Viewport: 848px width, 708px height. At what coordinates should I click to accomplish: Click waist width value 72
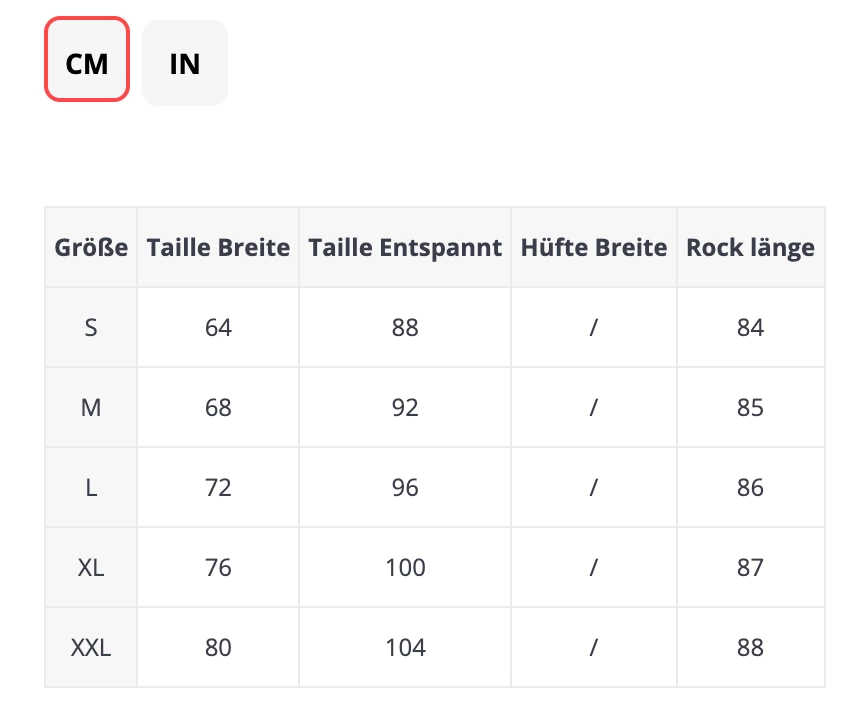point(218,488)
